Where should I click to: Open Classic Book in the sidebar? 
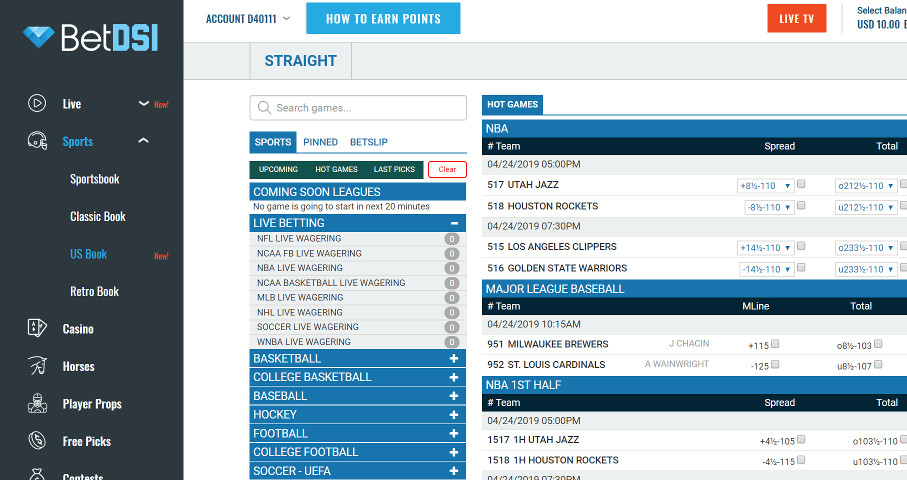(x=98, y=216)
